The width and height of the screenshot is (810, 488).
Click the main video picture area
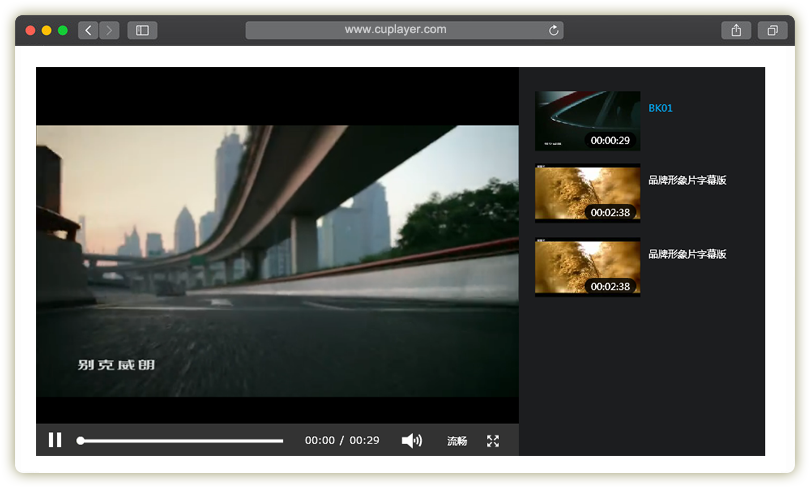(277, 260)
